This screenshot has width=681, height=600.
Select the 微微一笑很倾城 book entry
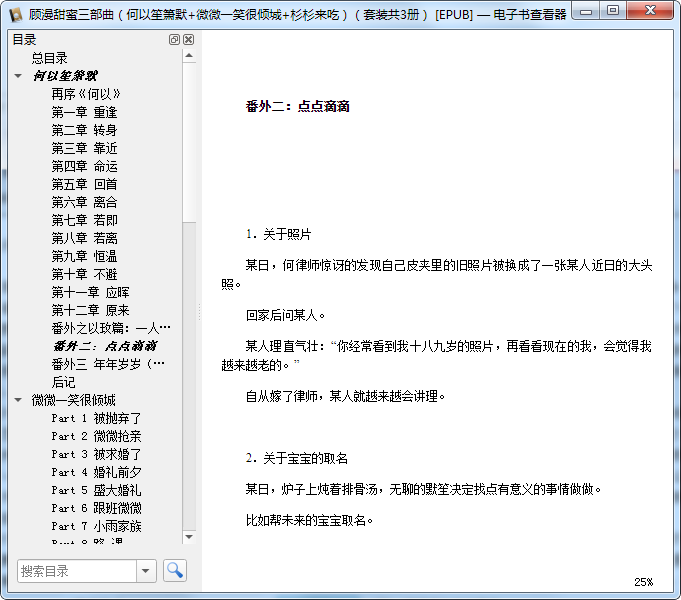point(73,400)
